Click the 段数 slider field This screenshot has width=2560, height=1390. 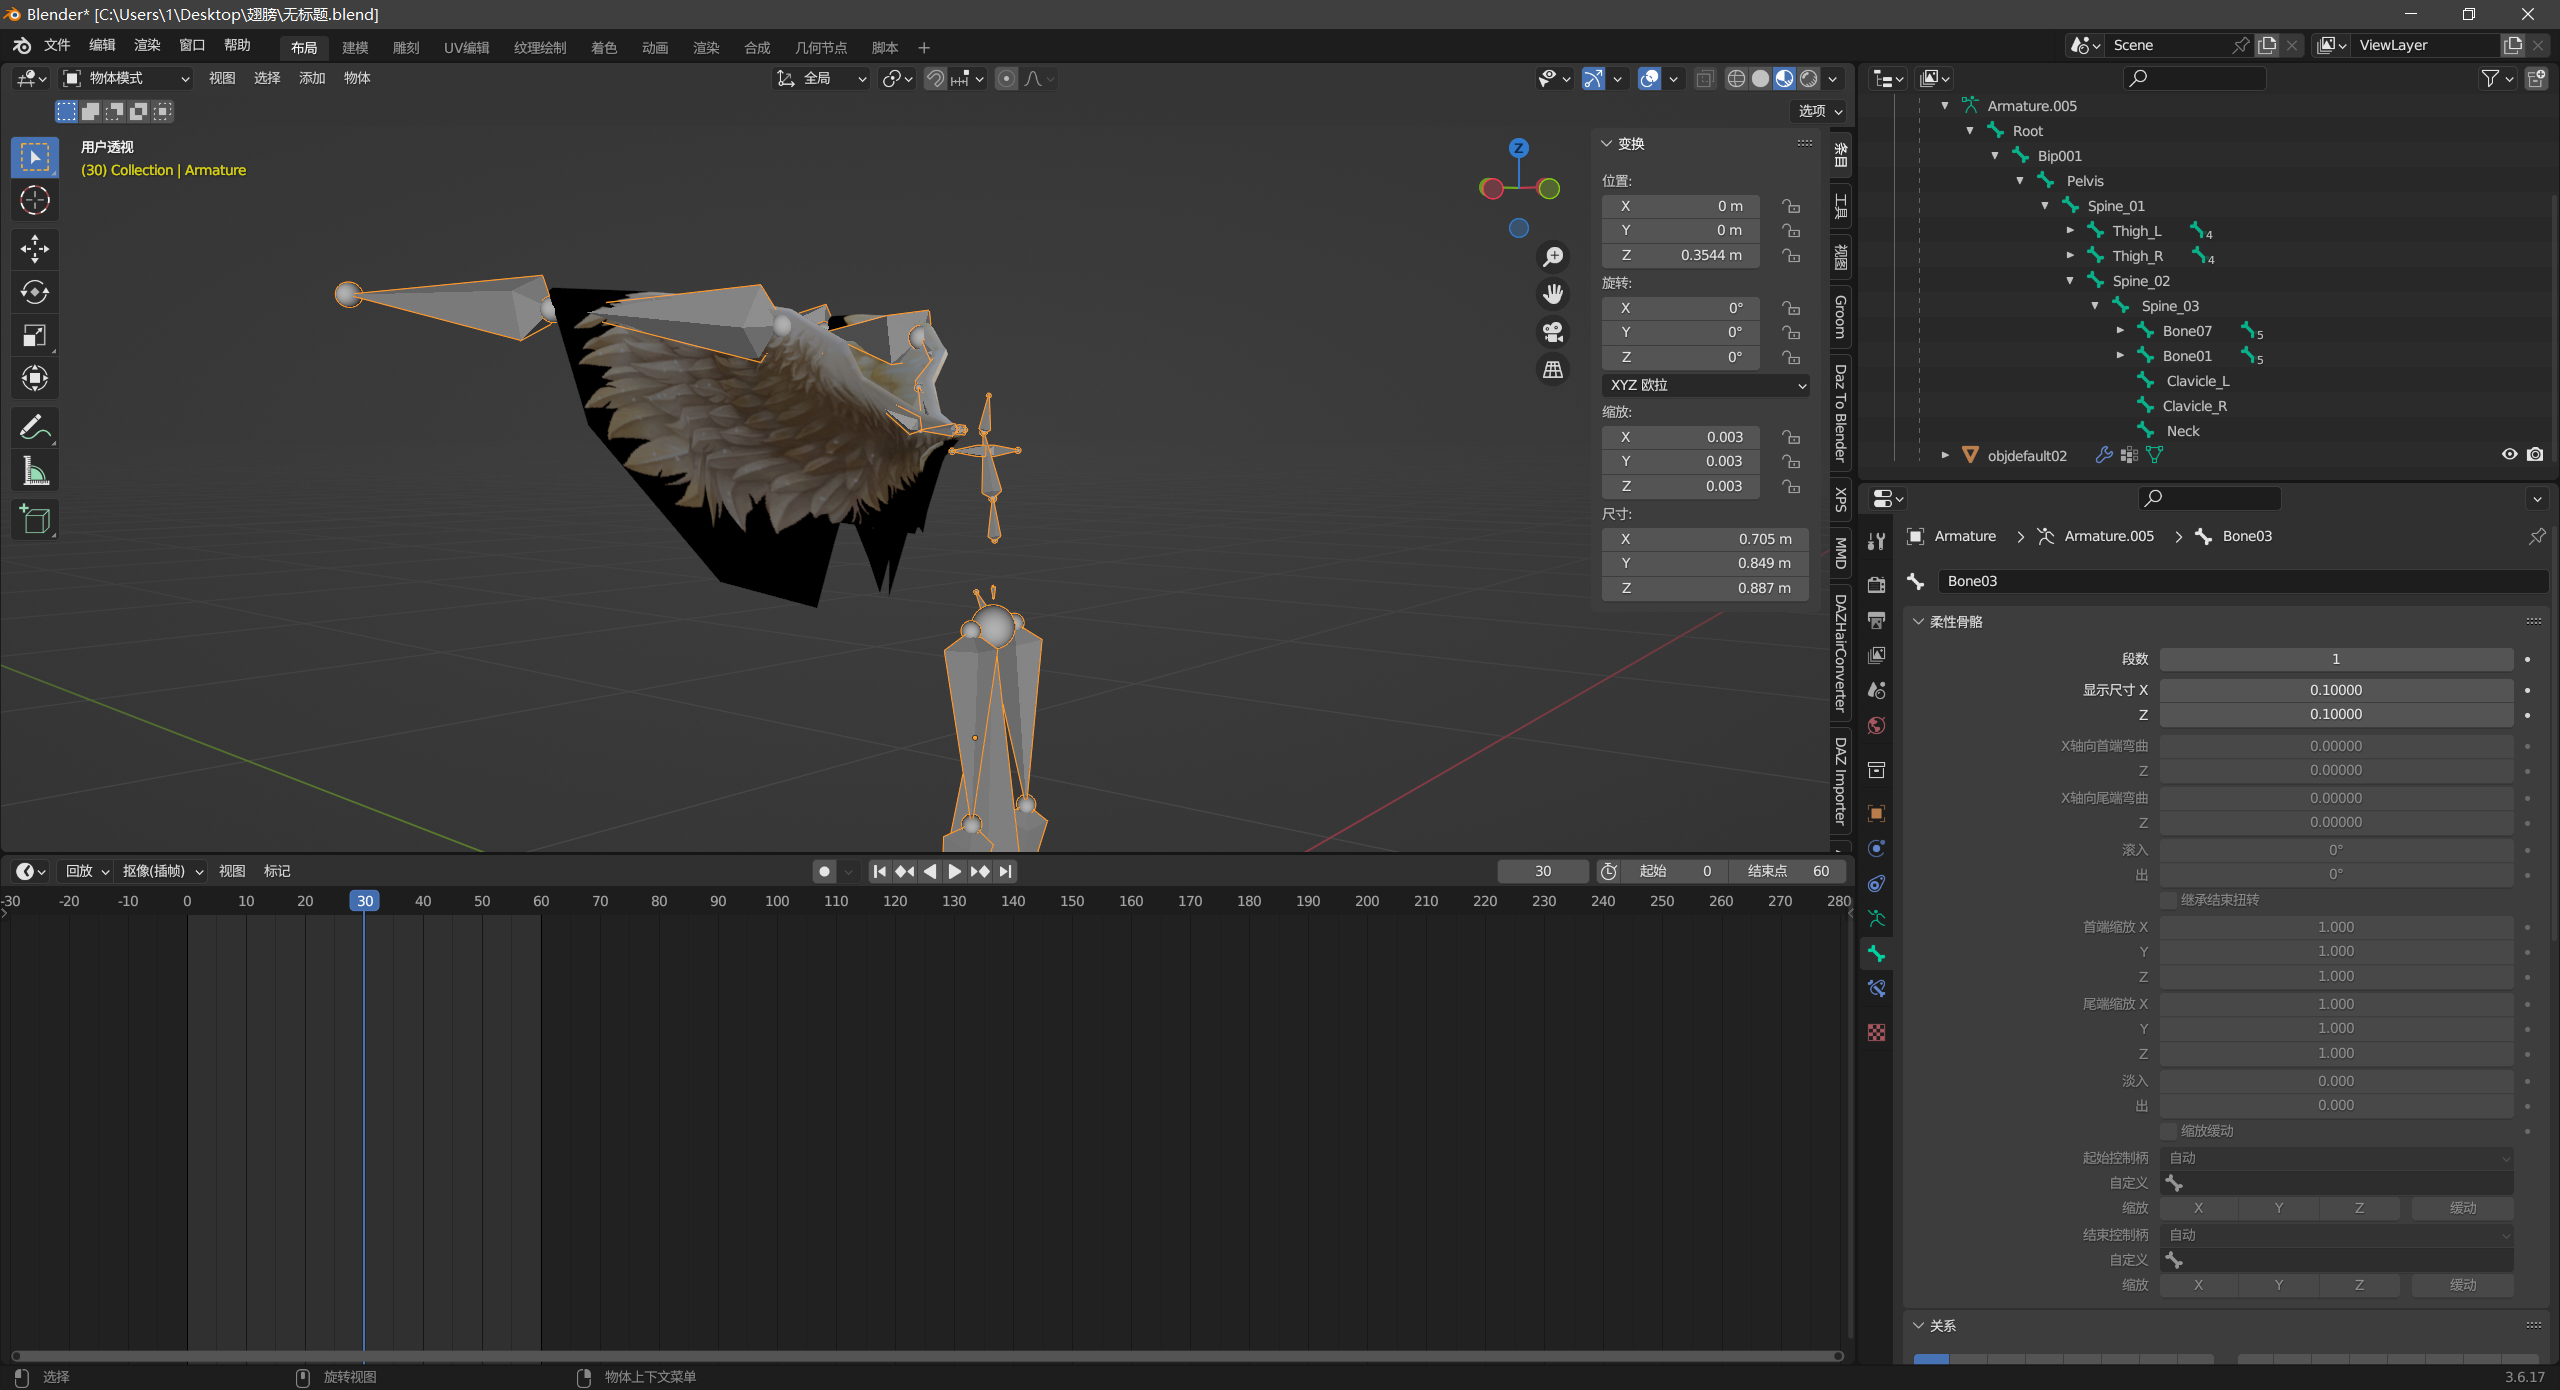[2335, 659]
